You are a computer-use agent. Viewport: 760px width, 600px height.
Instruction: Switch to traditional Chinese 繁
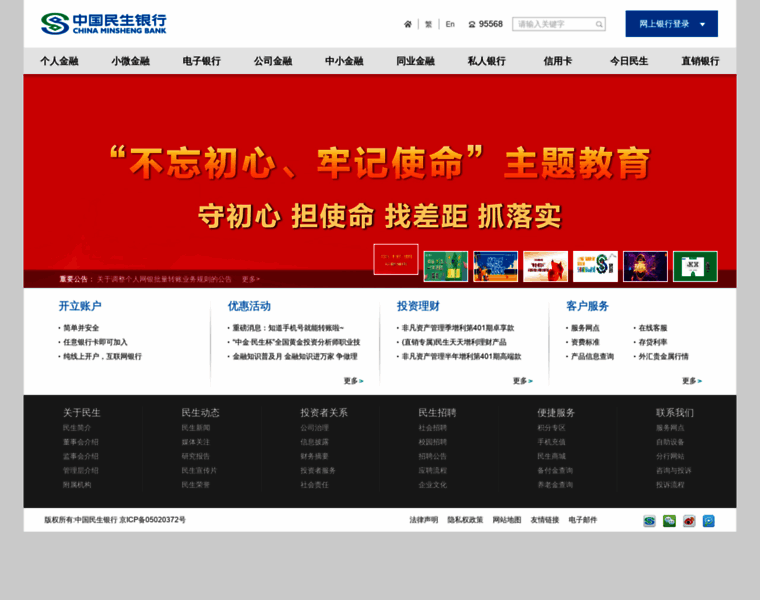[x=429, y=24]
